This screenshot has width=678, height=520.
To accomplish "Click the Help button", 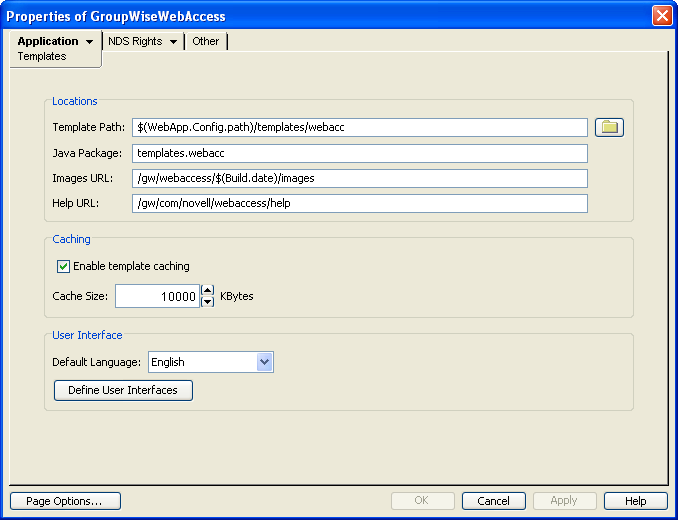I will (x=636, y=501).
